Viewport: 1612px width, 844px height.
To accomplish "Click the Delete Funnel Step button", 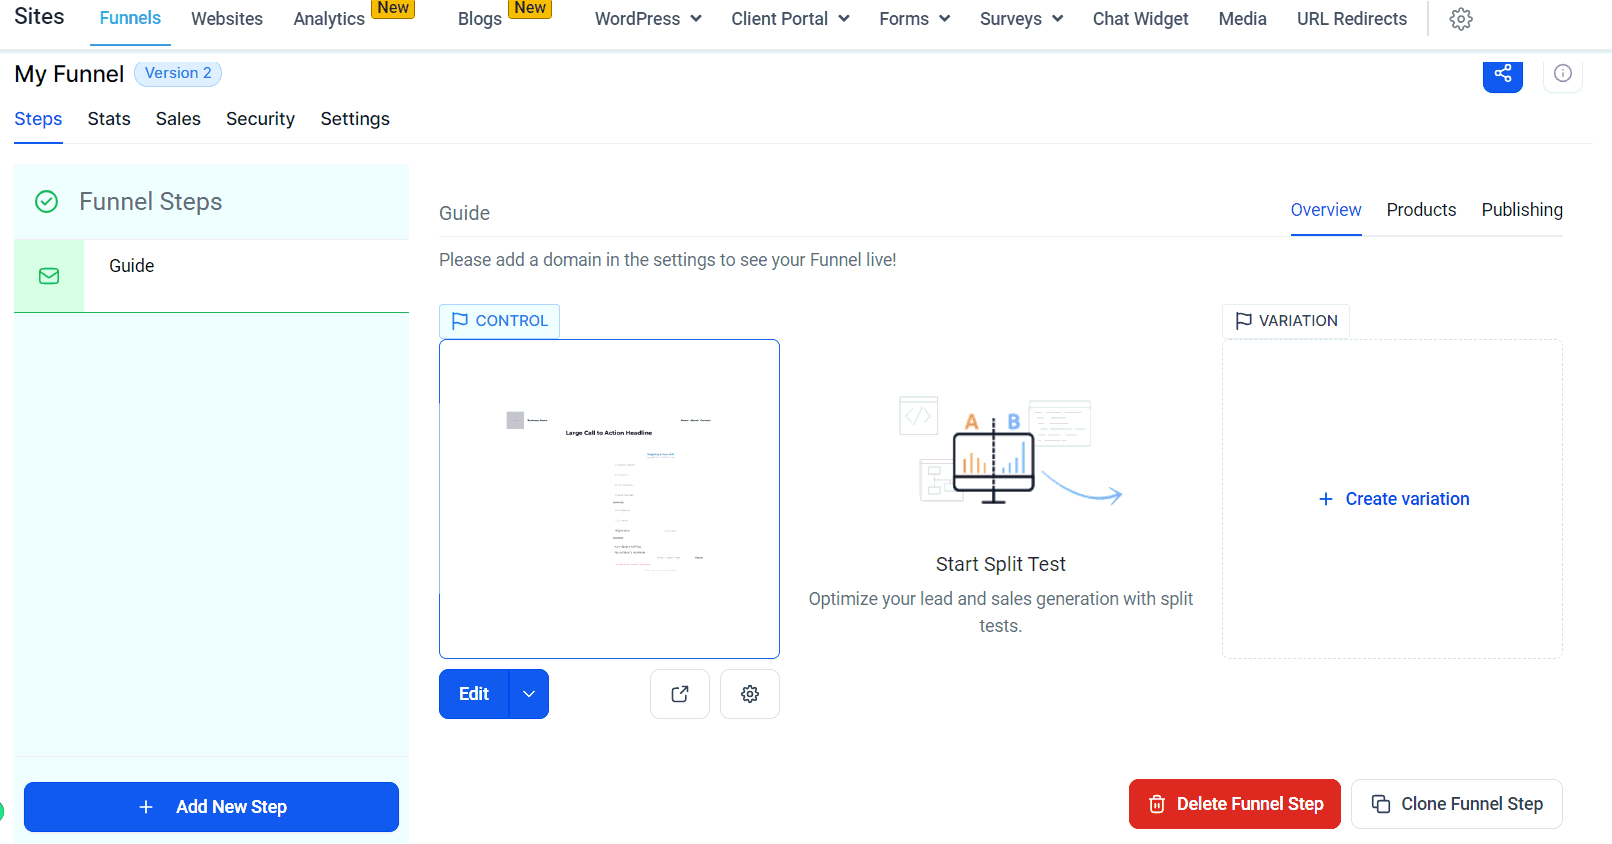I will pyautogui.click(x=1234, y=804).
